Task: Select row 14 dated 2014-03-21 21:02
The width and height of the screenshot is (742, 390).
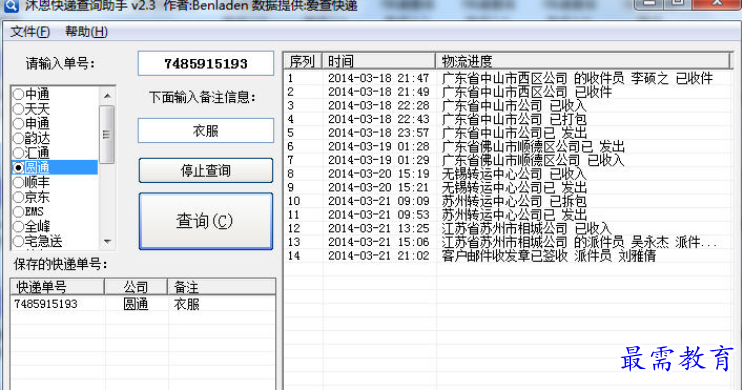Action: [508, 256]
